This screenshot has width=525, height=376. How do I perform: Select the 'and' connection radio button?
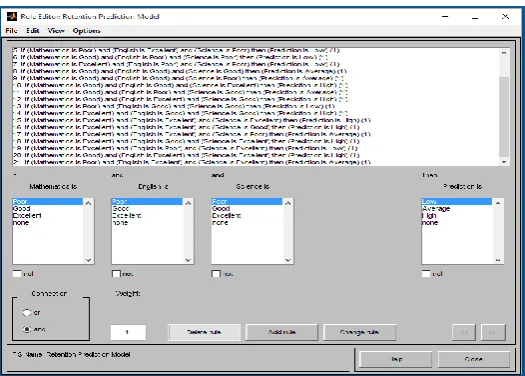point(27,329)
